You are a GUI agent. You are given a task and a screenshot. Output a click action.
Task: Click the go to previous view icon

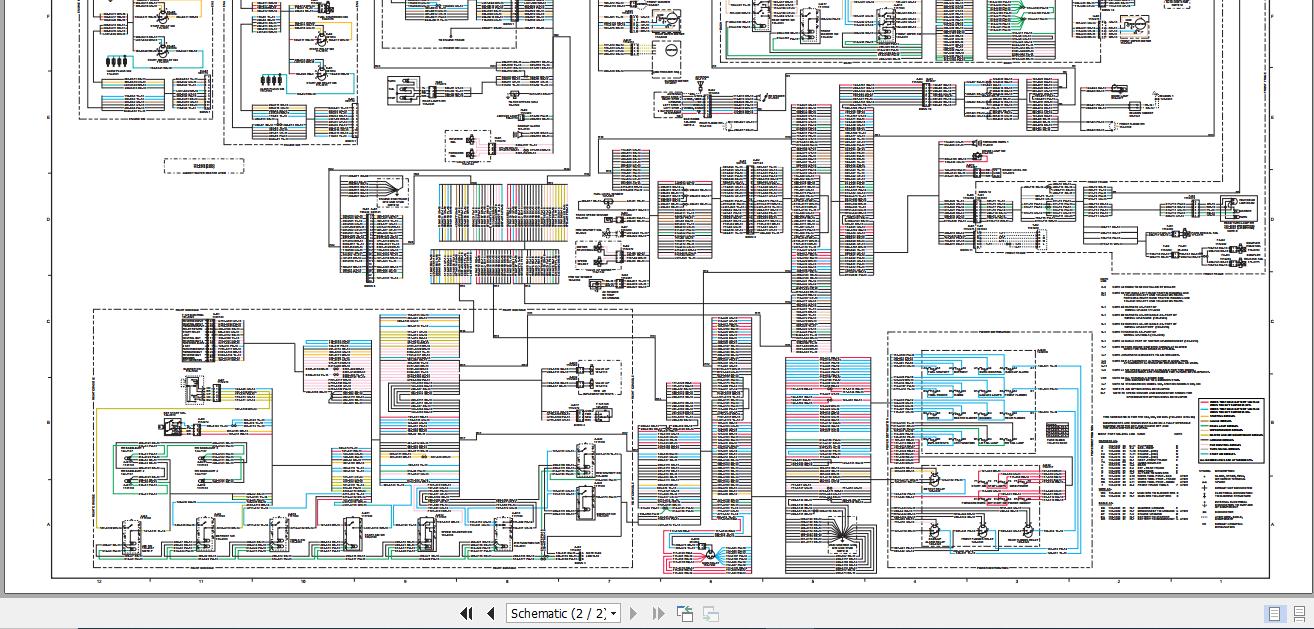(x=685, y=613)
